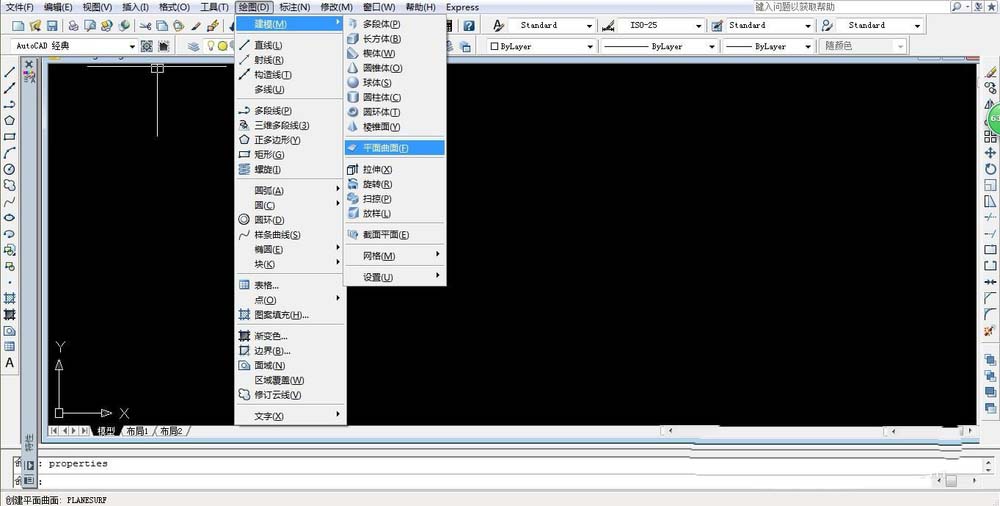Open the Express menu
This screenshot has height=506, width=1000.
click(462, 7)
